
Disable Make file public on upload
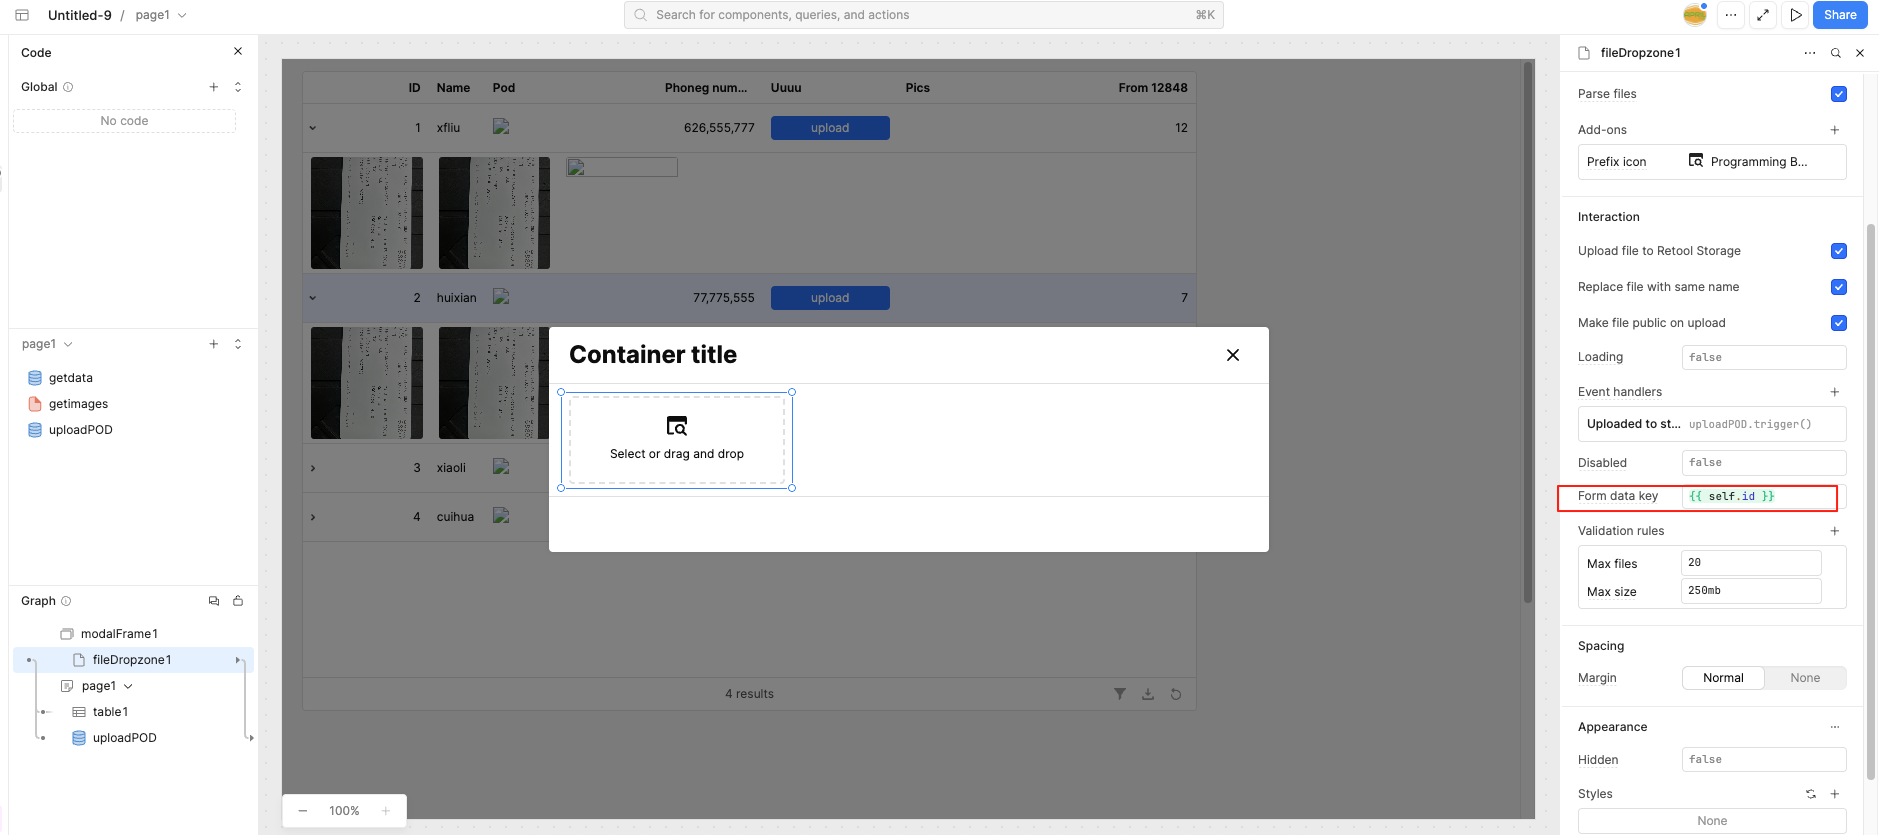point(1838,323)
